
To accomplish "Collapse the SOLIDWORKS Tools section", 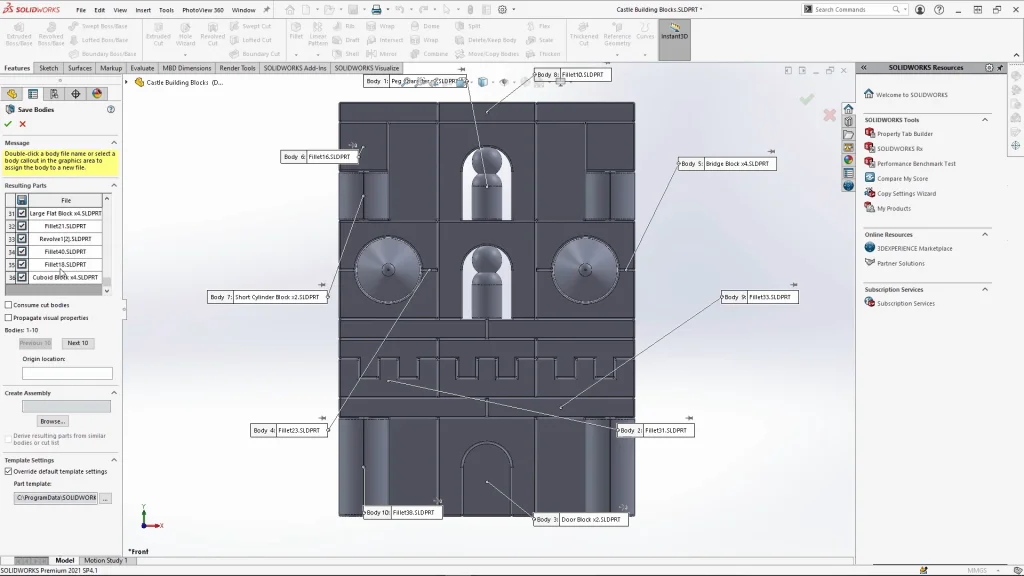I will tap(984, 120).
